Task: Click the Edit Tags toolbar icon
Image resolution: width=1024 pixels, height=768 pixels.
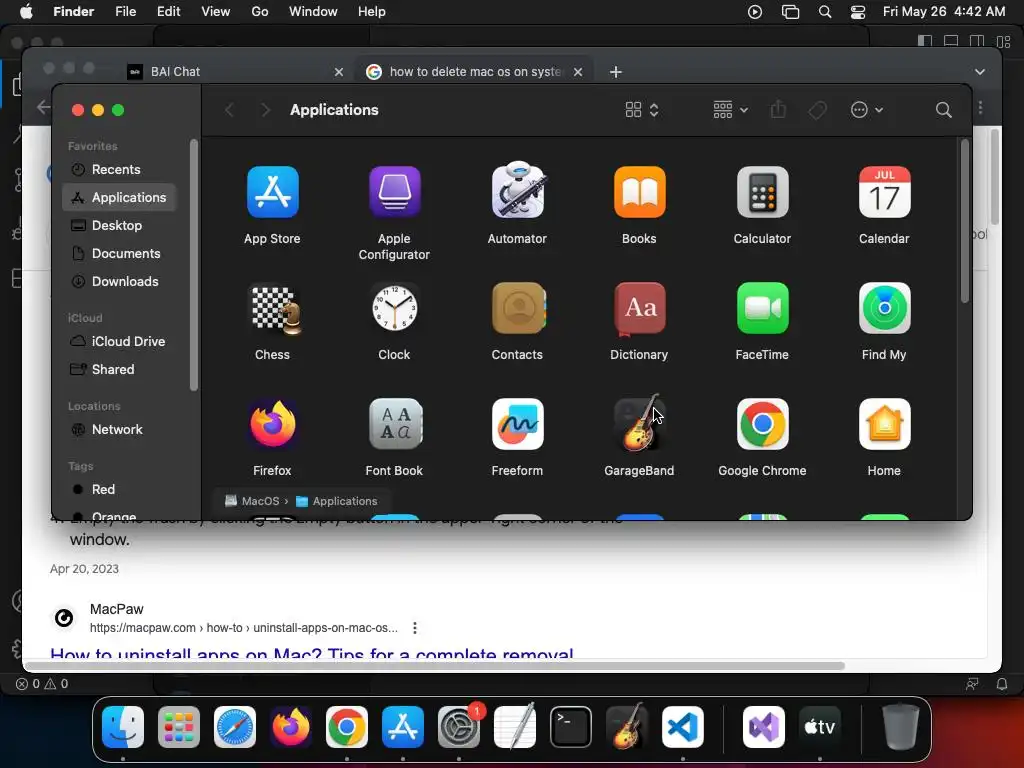Action: tap(817, 110)
